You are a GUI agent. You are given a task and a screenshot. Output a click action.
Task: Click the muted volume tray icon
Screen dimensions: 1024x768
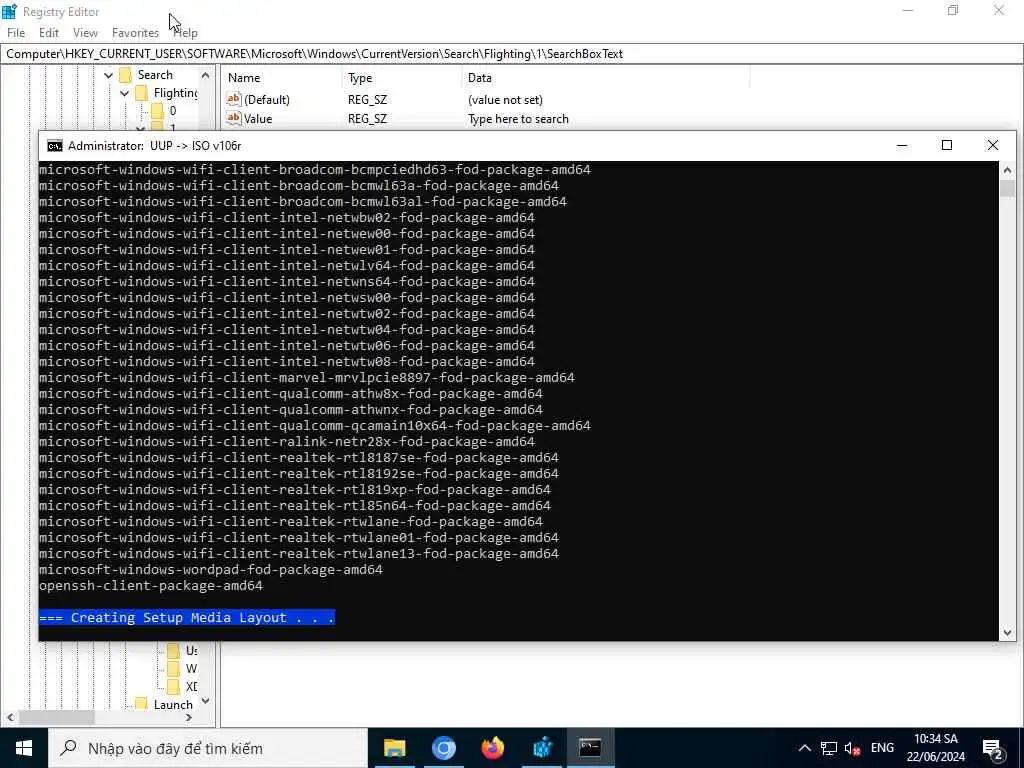(852, 748)
